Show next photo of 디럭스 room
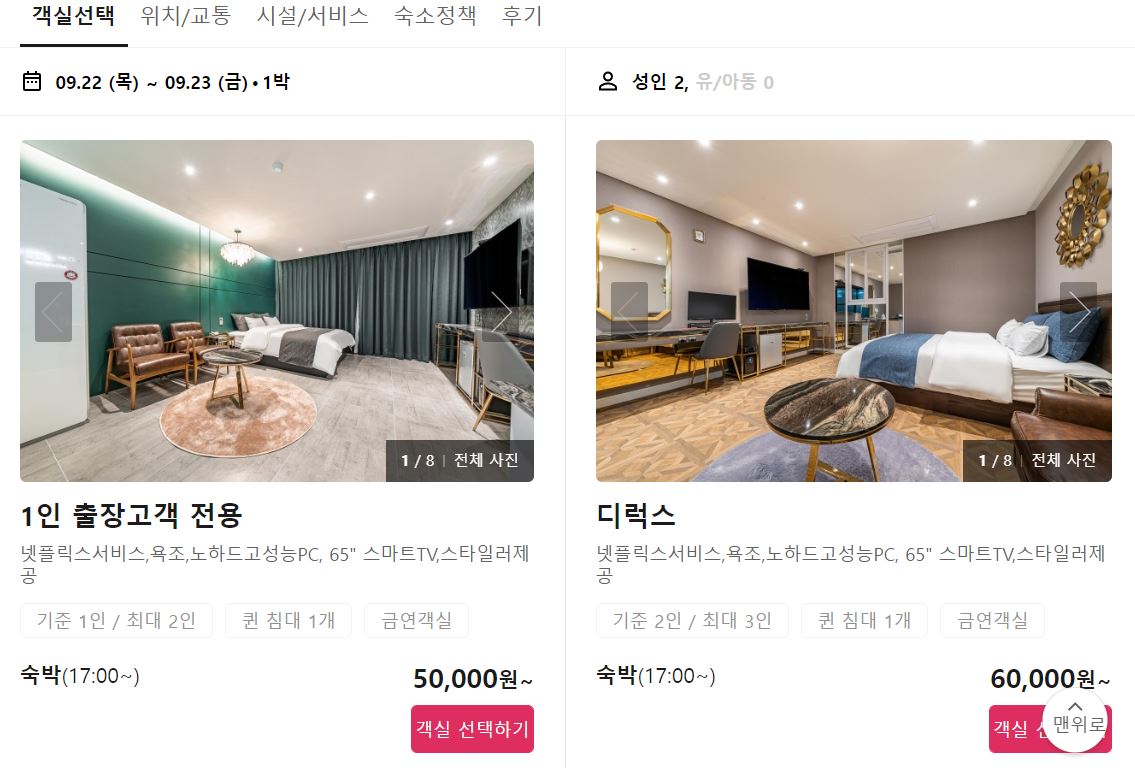The image size is (1135, 768). pyautogui.click(x=1079, y=312)
